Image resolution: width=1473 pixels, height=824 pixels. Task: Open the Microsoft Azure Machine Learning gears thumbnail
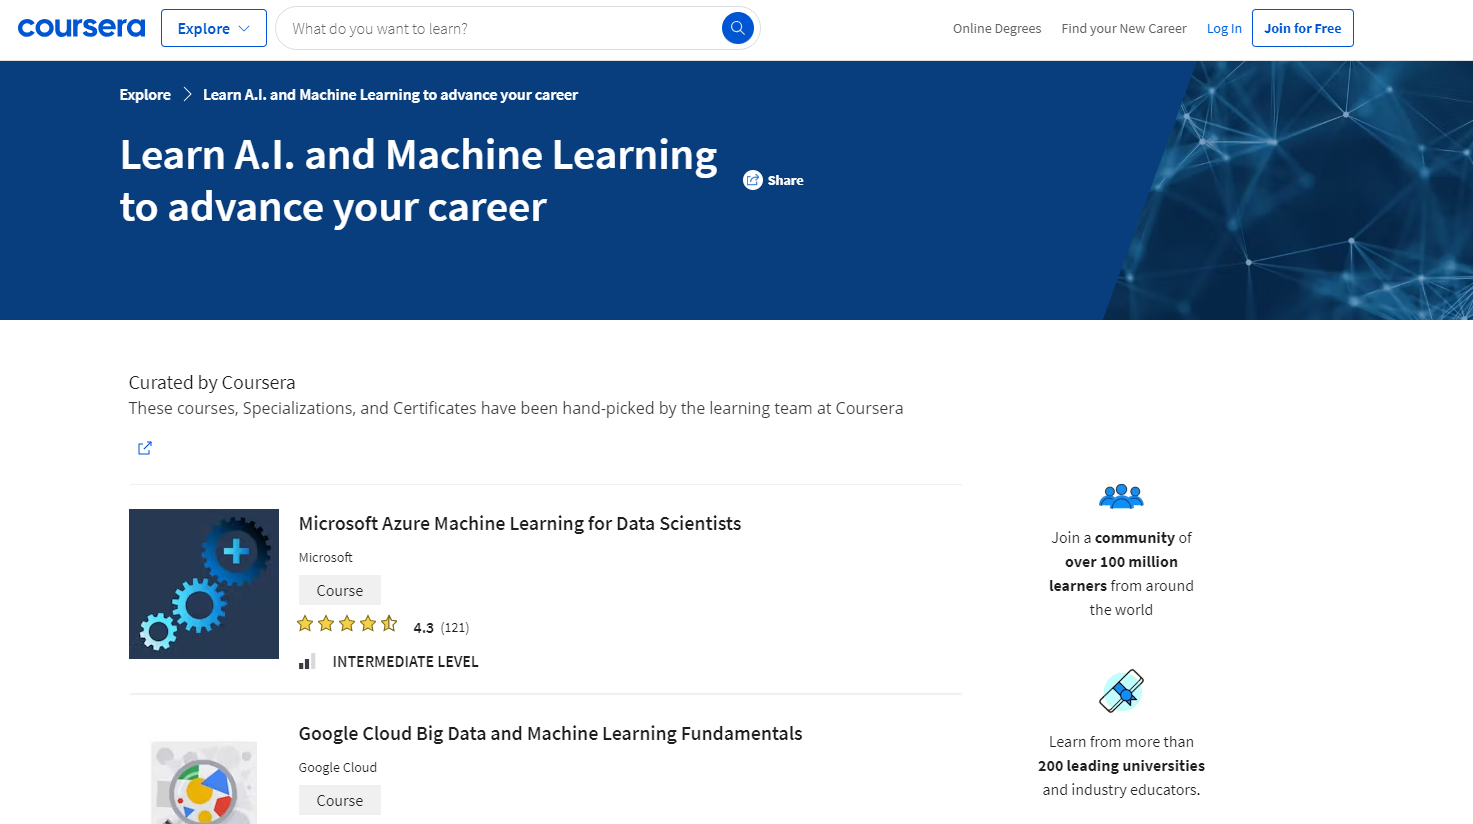[x=204, y=584]
